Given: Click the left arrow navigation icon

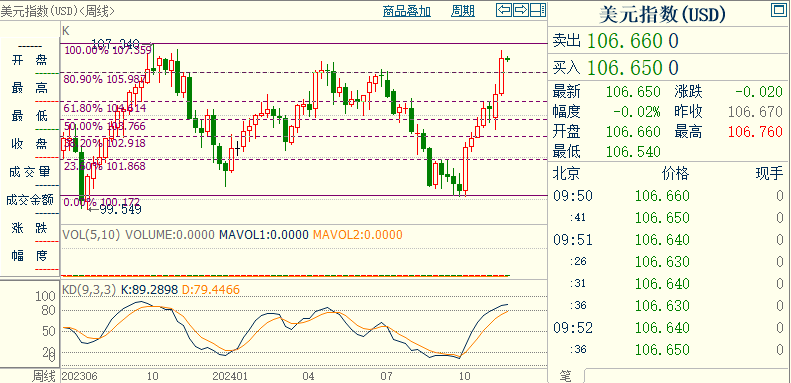Looking at the screenshot, I should click(x=504, y=10).
